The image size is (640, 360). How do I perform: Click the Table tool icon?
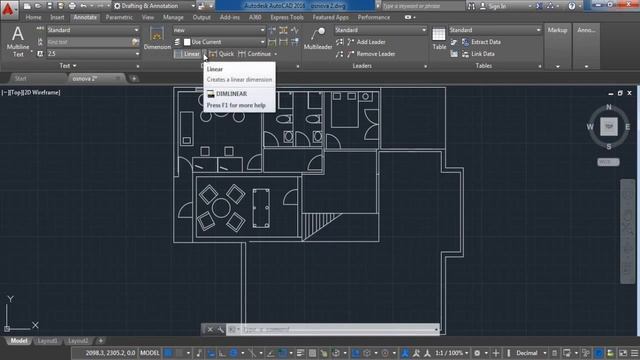(x=439, y=39)
